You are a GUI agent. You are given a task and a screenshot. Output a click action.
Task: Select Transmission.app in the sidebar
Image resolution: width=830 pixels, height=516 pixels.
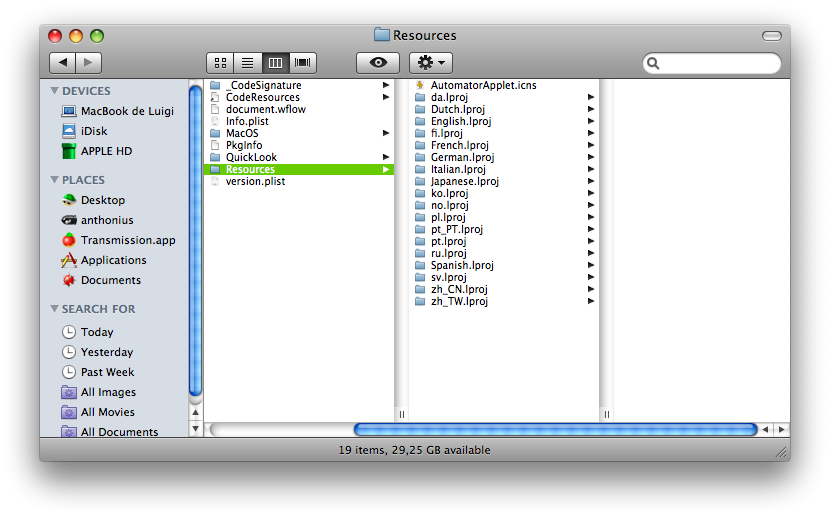click(119, 240)
